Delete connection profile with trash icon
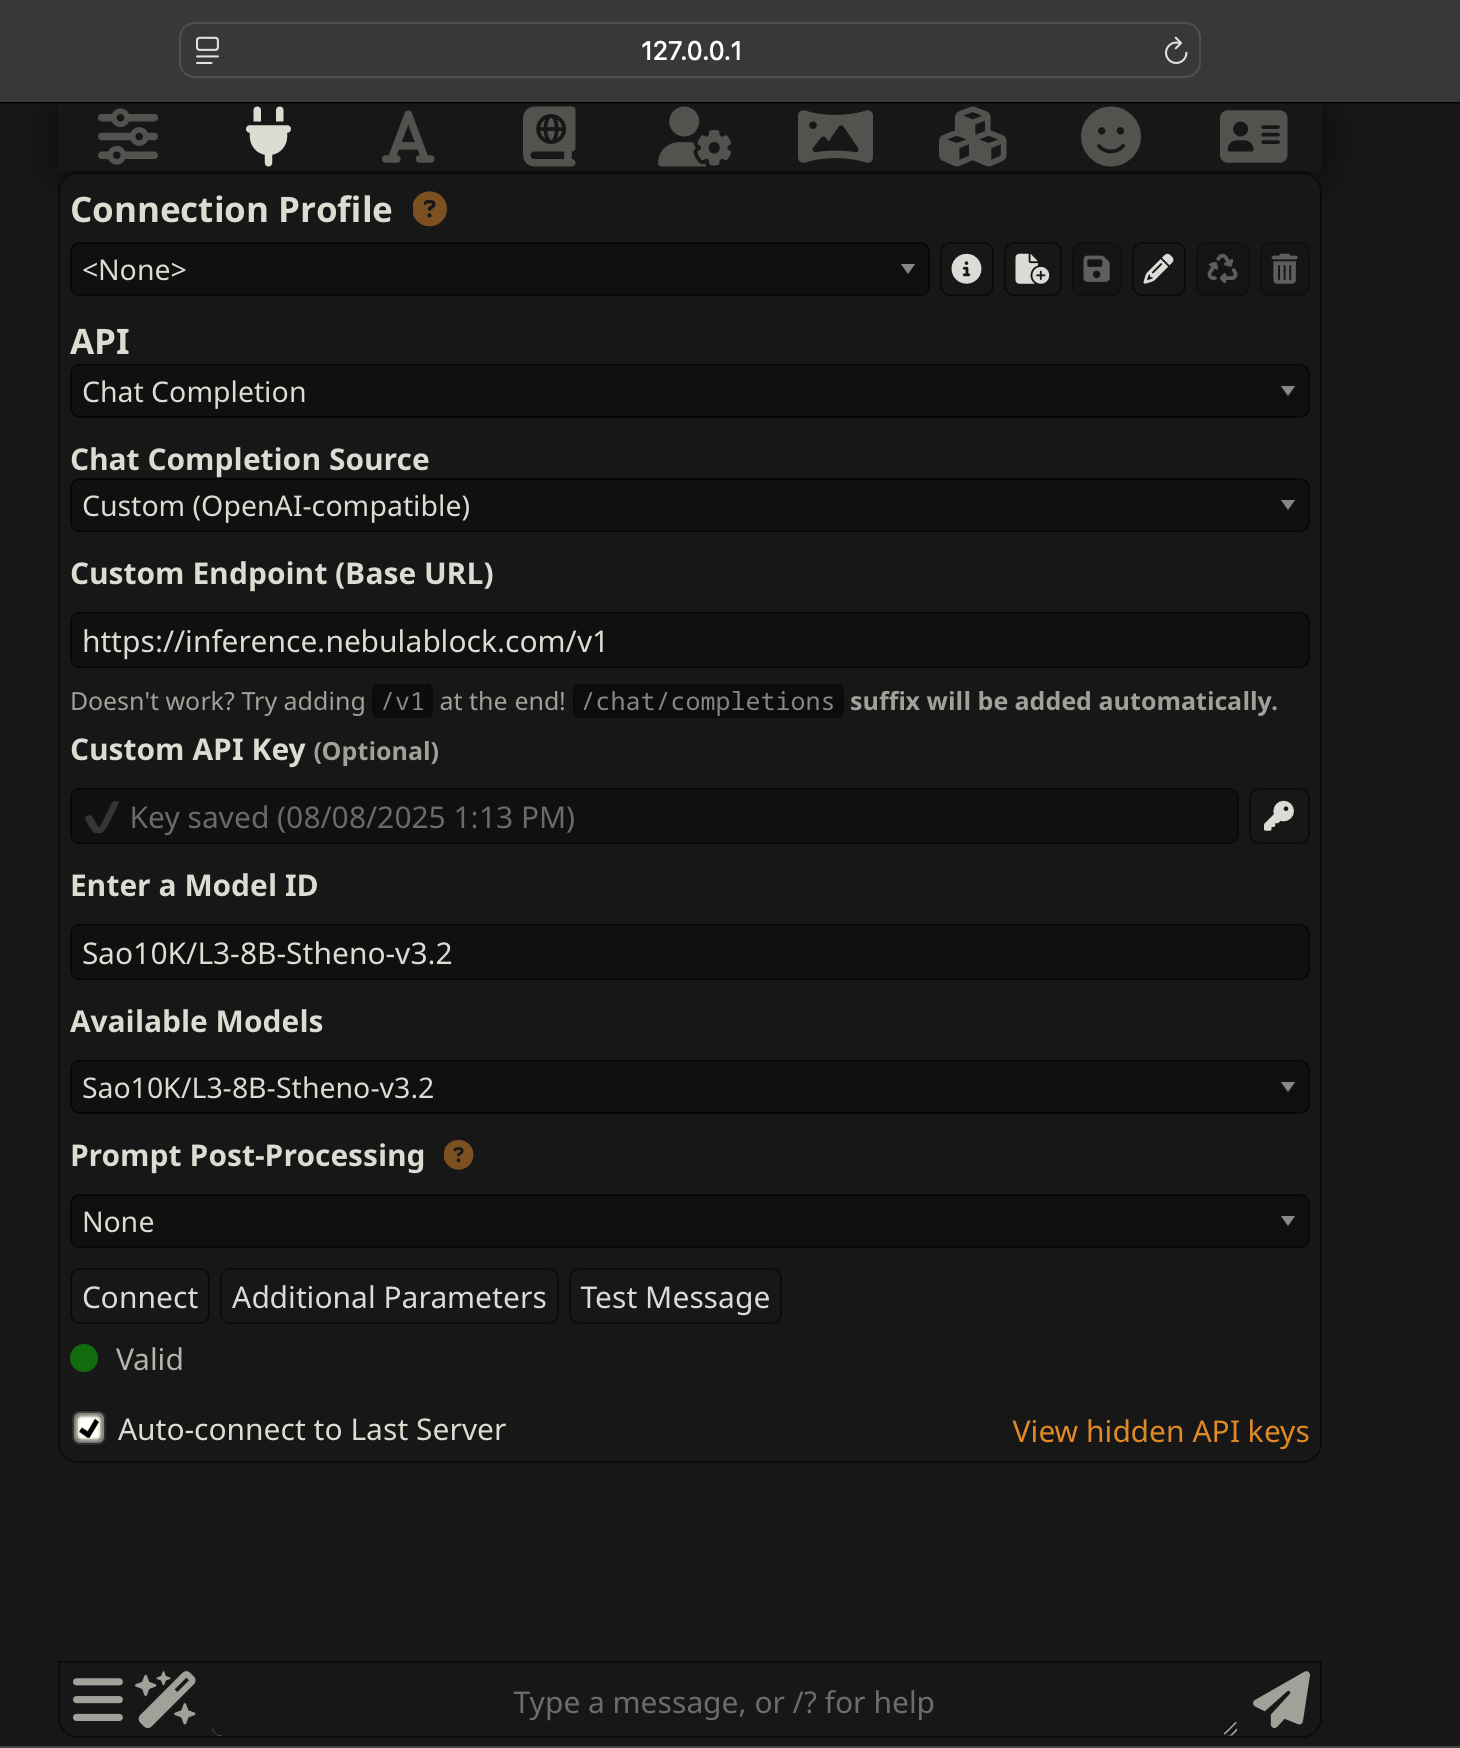The height and width of the screenshot is (1748, 1460). (x=1284, y=269)
